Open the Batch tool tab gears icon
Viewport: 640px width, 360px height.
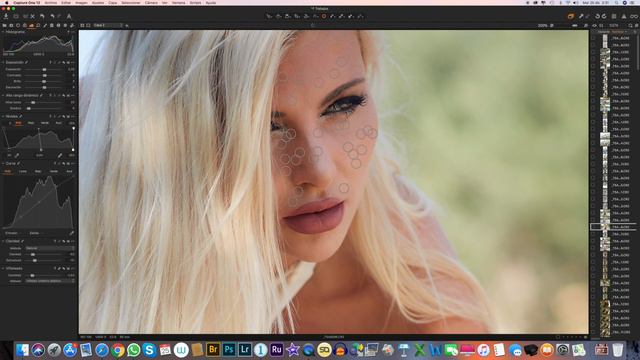point(72,25)
